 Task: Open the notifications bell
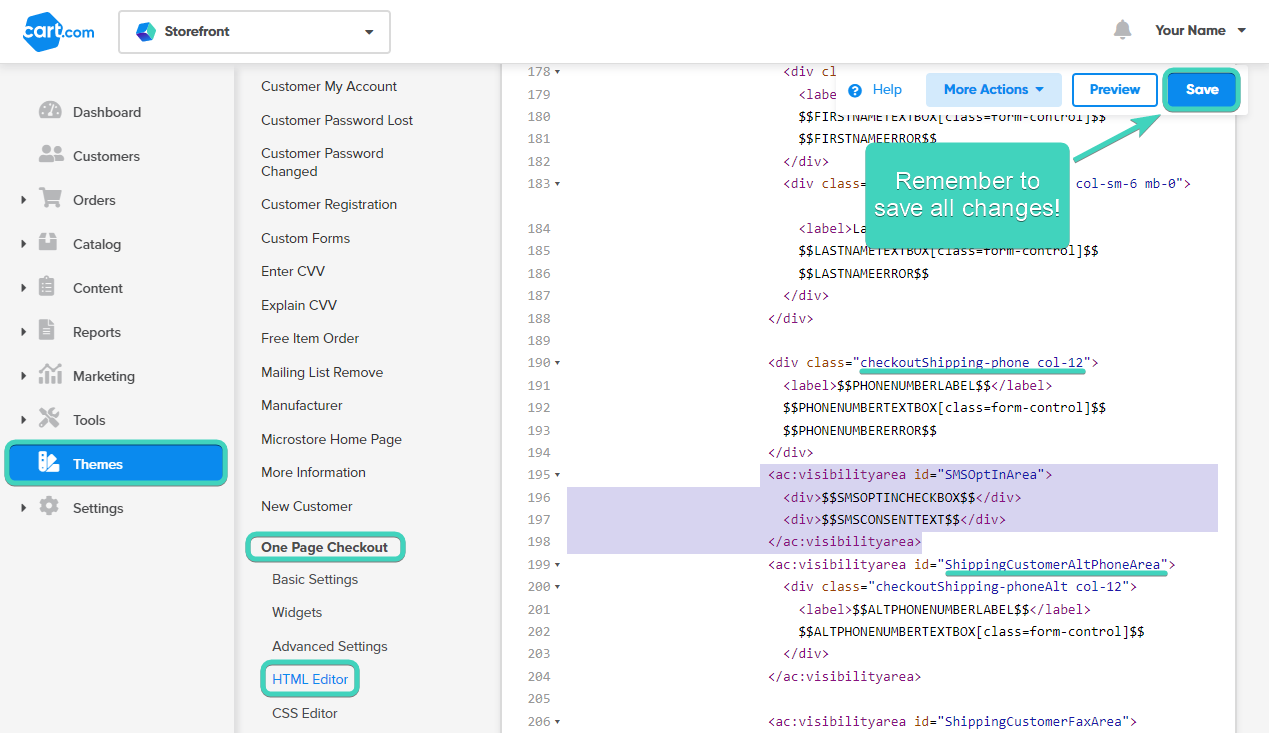(1123, 30)
